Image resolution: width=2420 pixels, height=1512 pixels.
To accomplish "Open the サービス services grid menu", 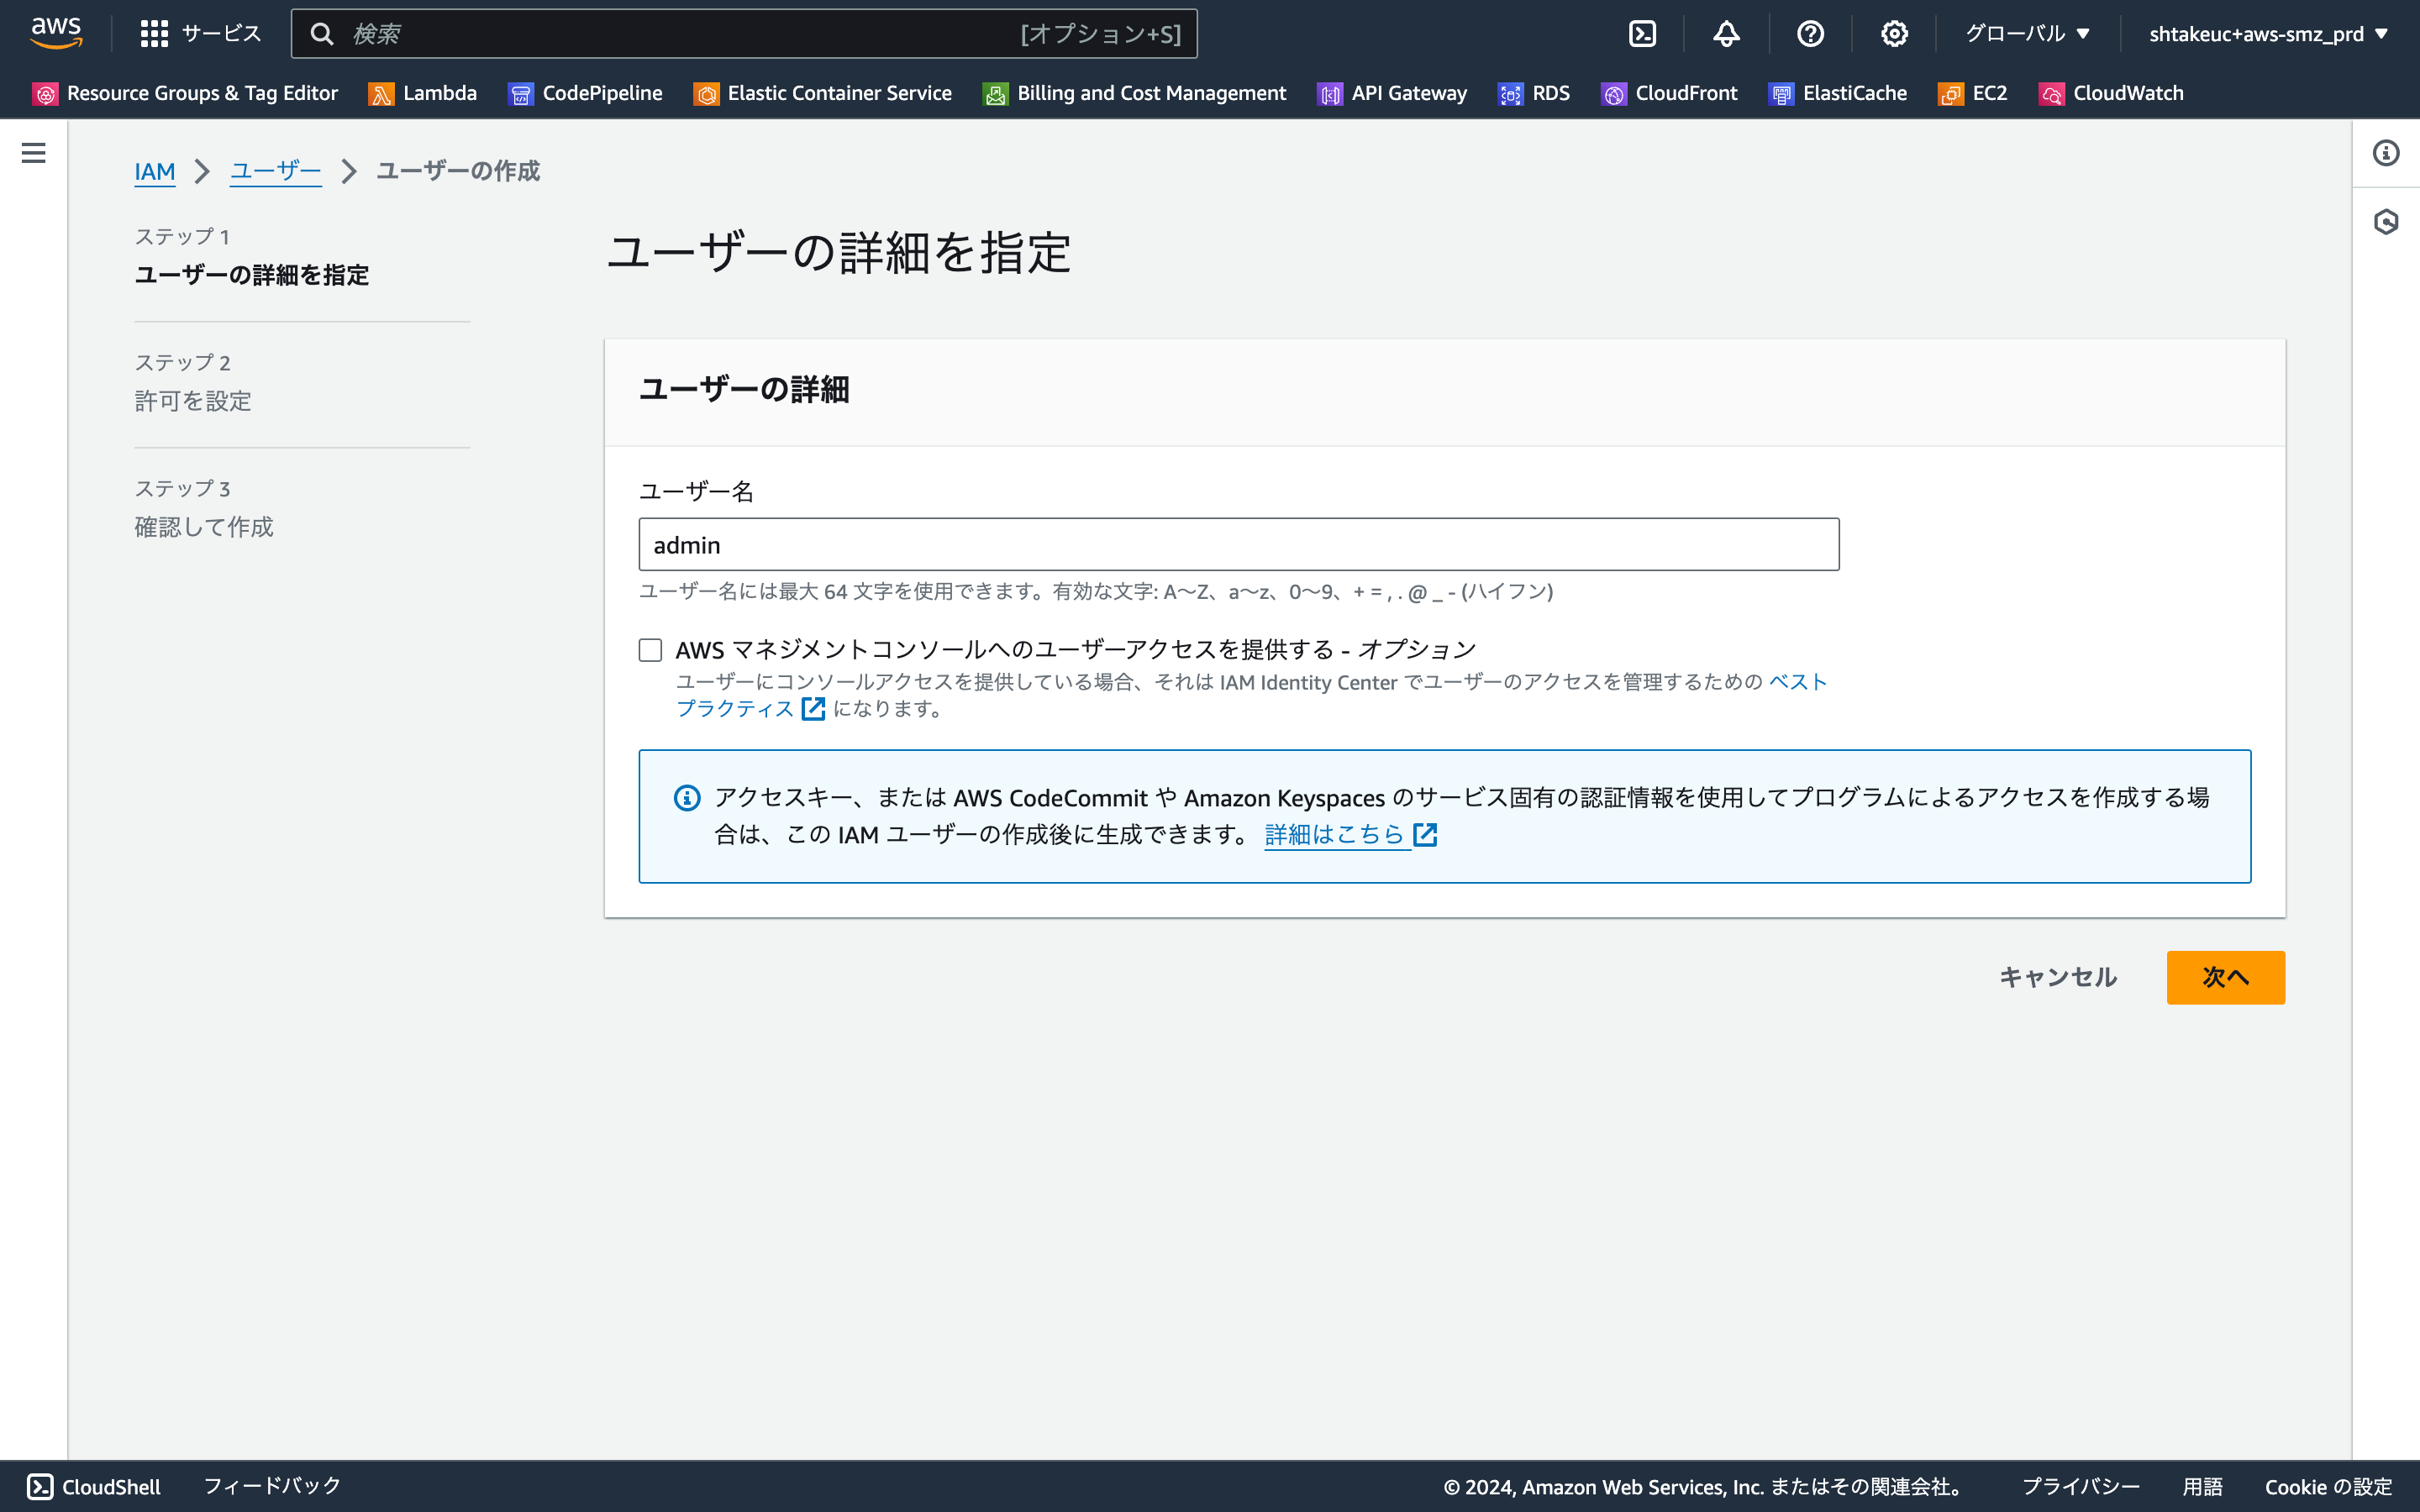I will point(200,34).
